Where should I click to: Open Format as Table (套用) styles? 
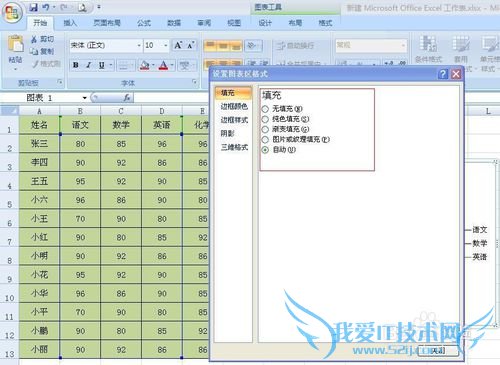[x=461, y=49]
